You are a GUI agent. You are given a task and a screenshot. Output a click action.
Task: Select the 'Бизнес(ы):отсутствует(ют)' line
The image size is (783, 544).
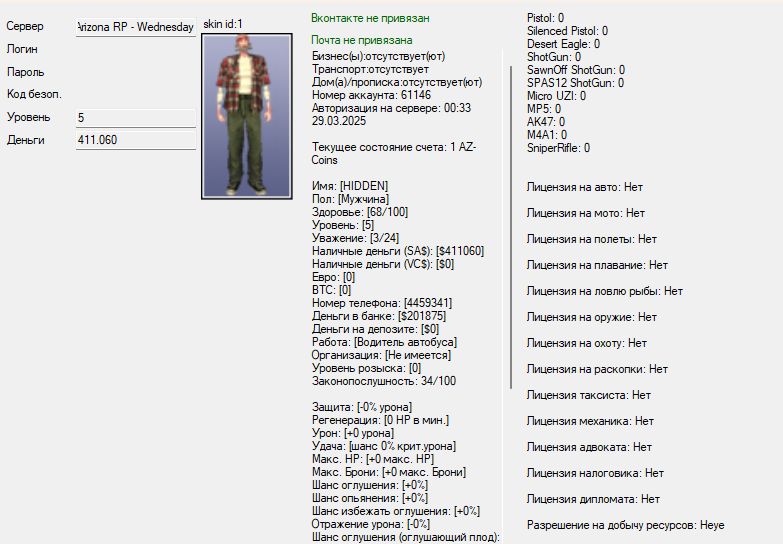click(x=378, y=56)
